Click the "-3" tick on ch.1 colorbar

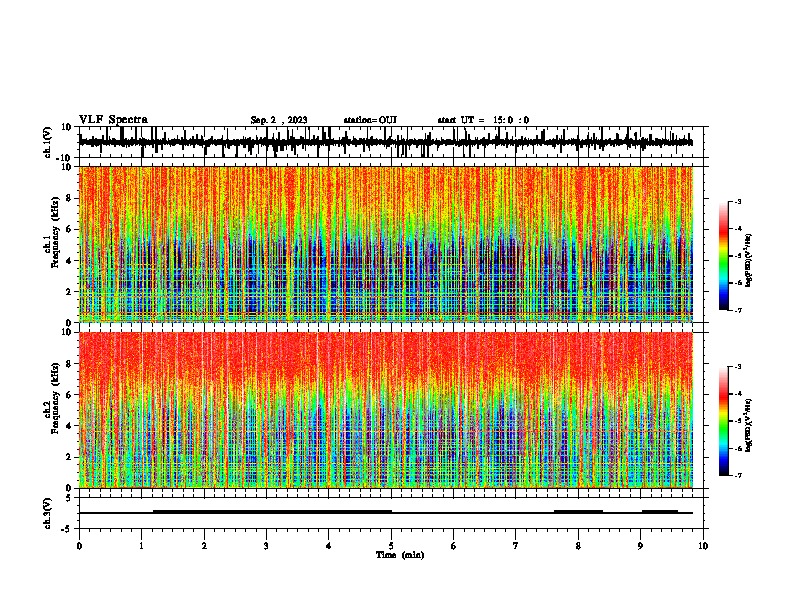[x=738, y=202]
